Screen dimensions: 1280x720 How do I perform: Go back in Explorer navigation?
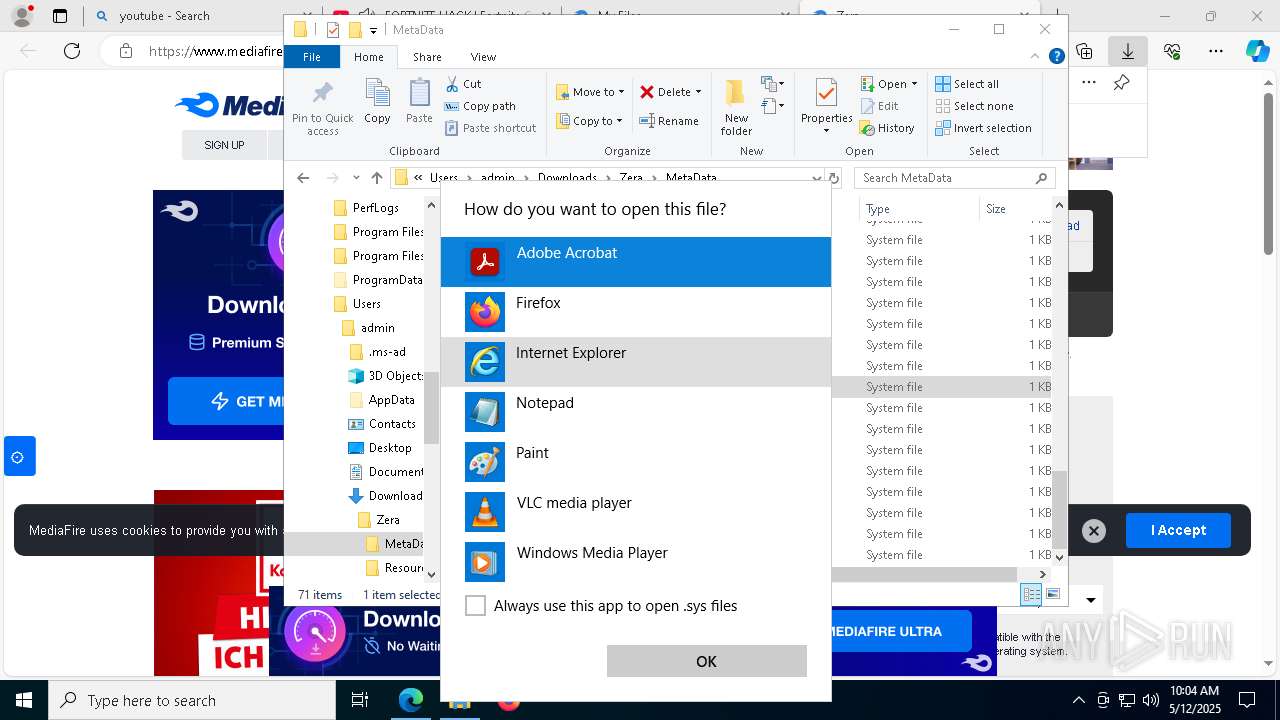pyautogui.click(x=303, y=178)
